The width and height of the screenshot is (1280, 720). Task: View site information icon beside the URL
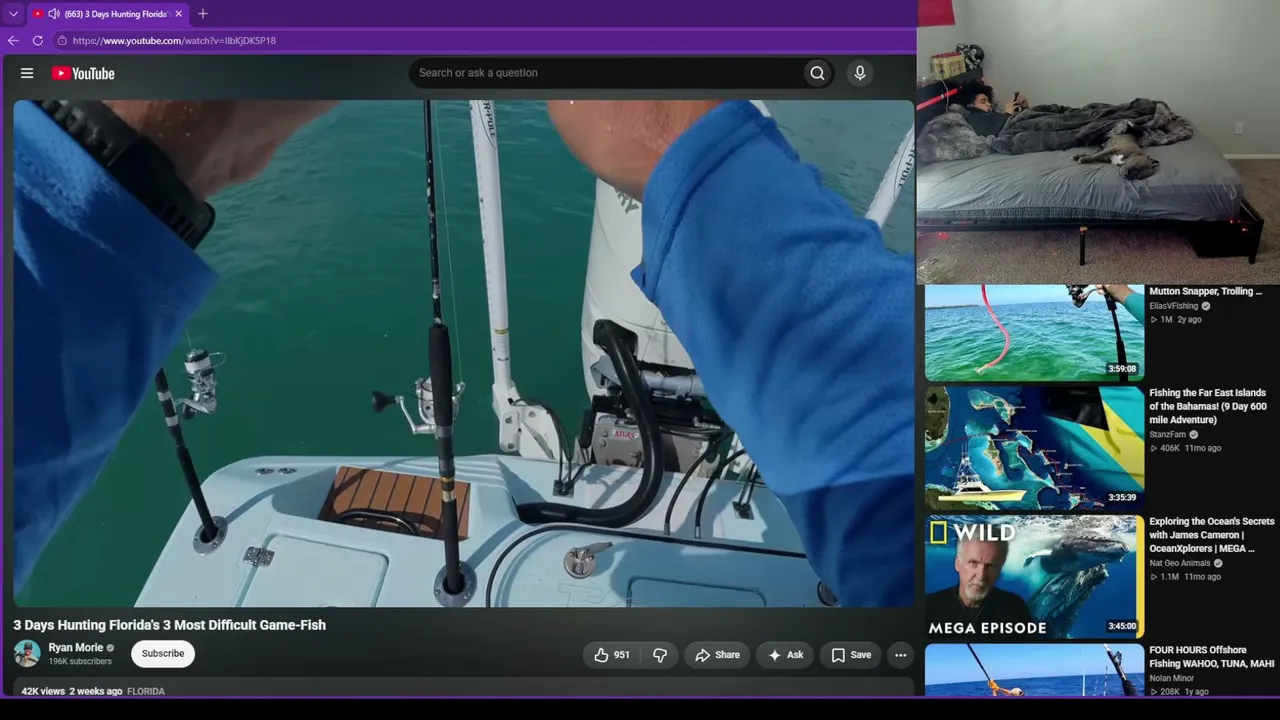[62, 41]
